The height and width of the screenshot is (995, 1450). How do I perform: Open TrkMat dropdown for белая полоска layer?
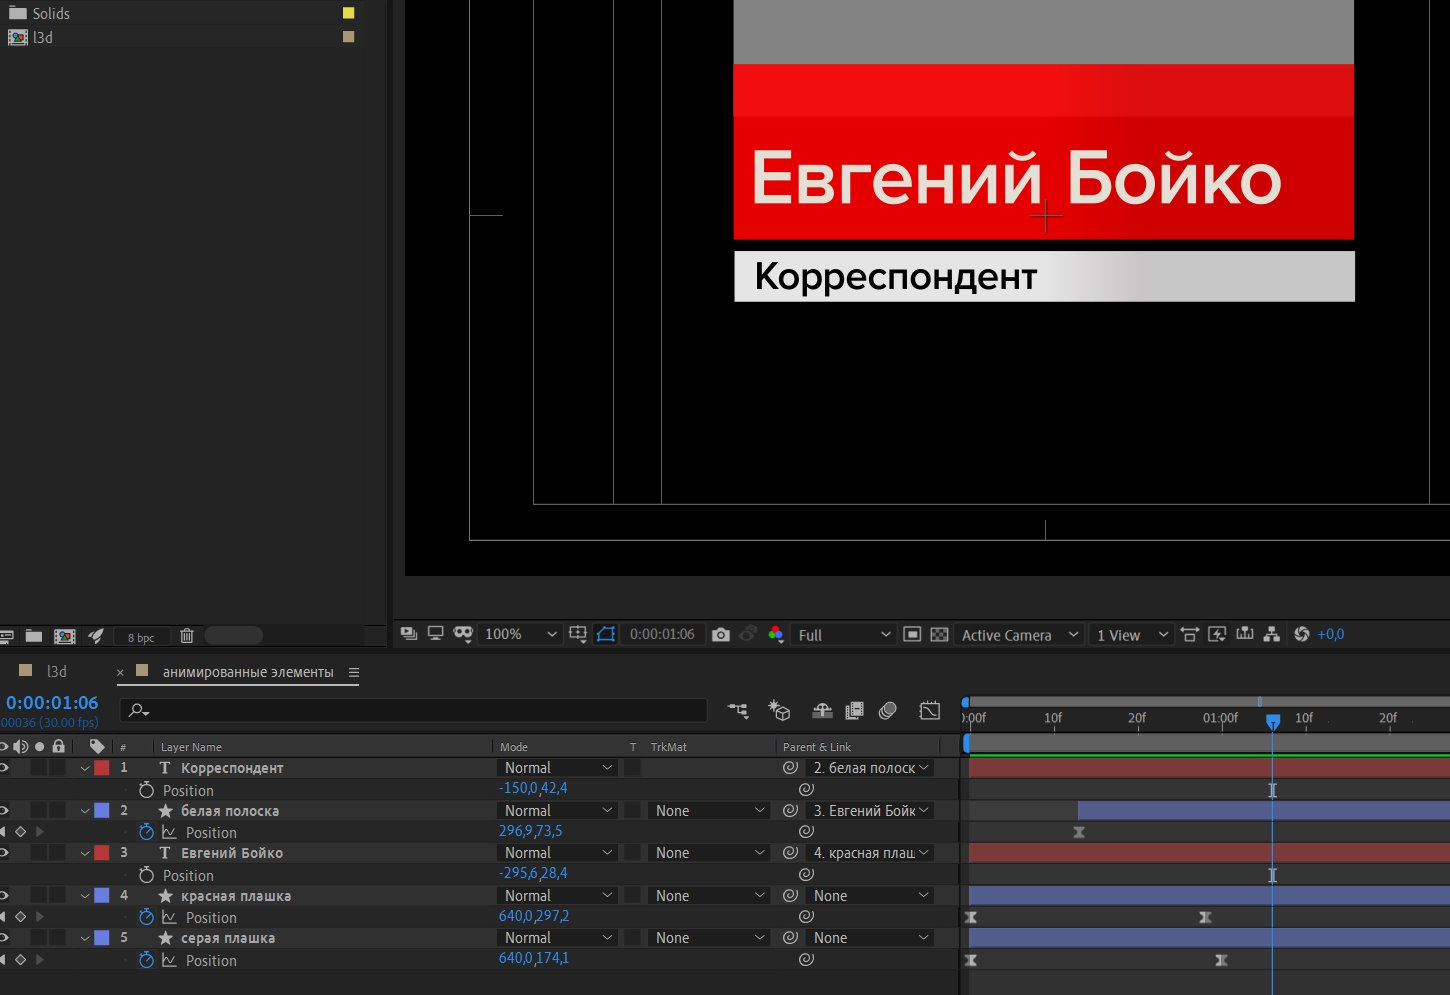click(708, 811)
